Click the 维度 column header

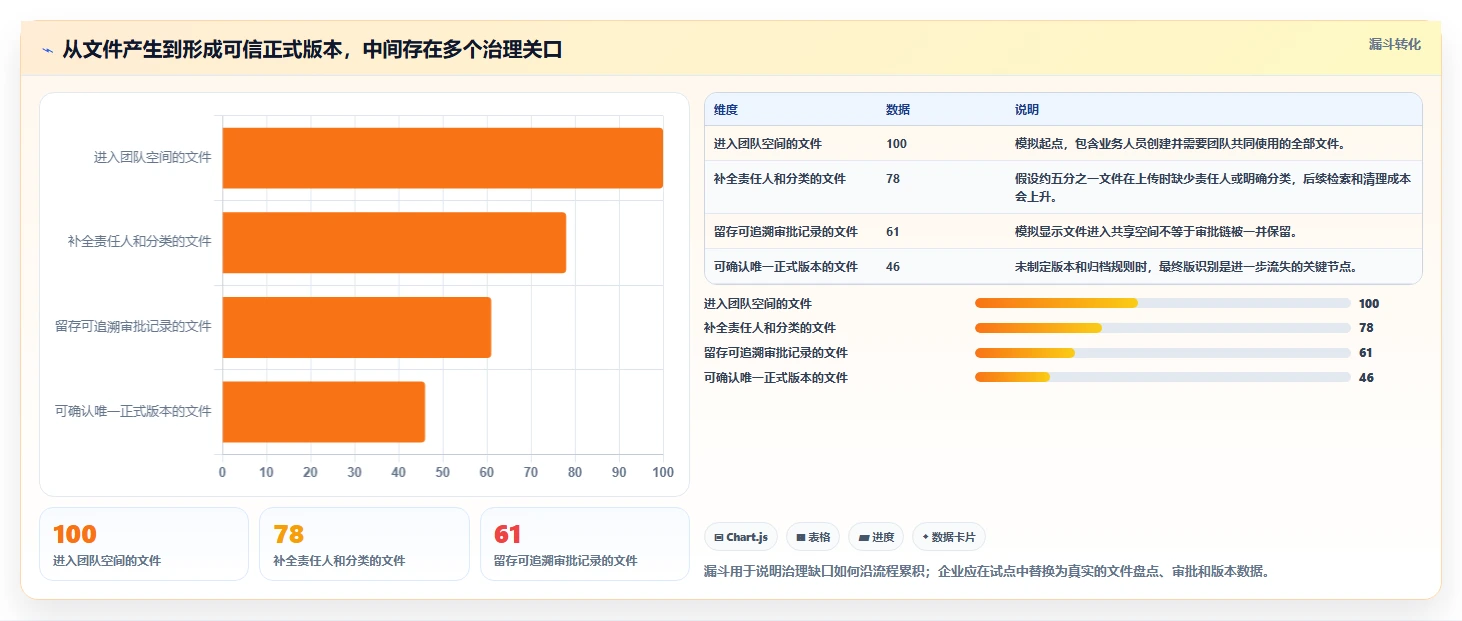click(x=726, y=110)
